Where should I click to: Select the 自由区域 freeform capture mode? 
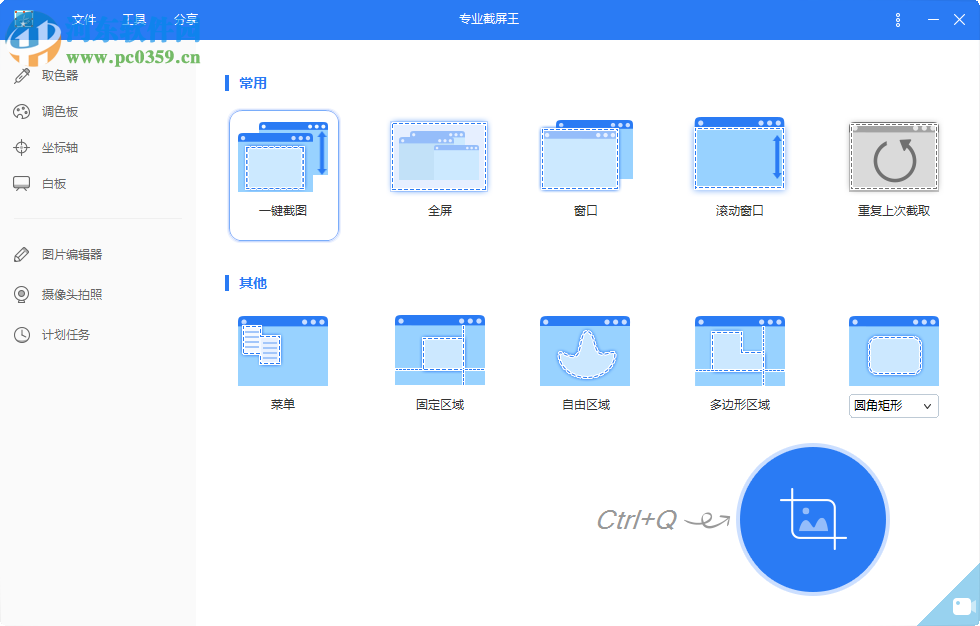coord(585,350)
